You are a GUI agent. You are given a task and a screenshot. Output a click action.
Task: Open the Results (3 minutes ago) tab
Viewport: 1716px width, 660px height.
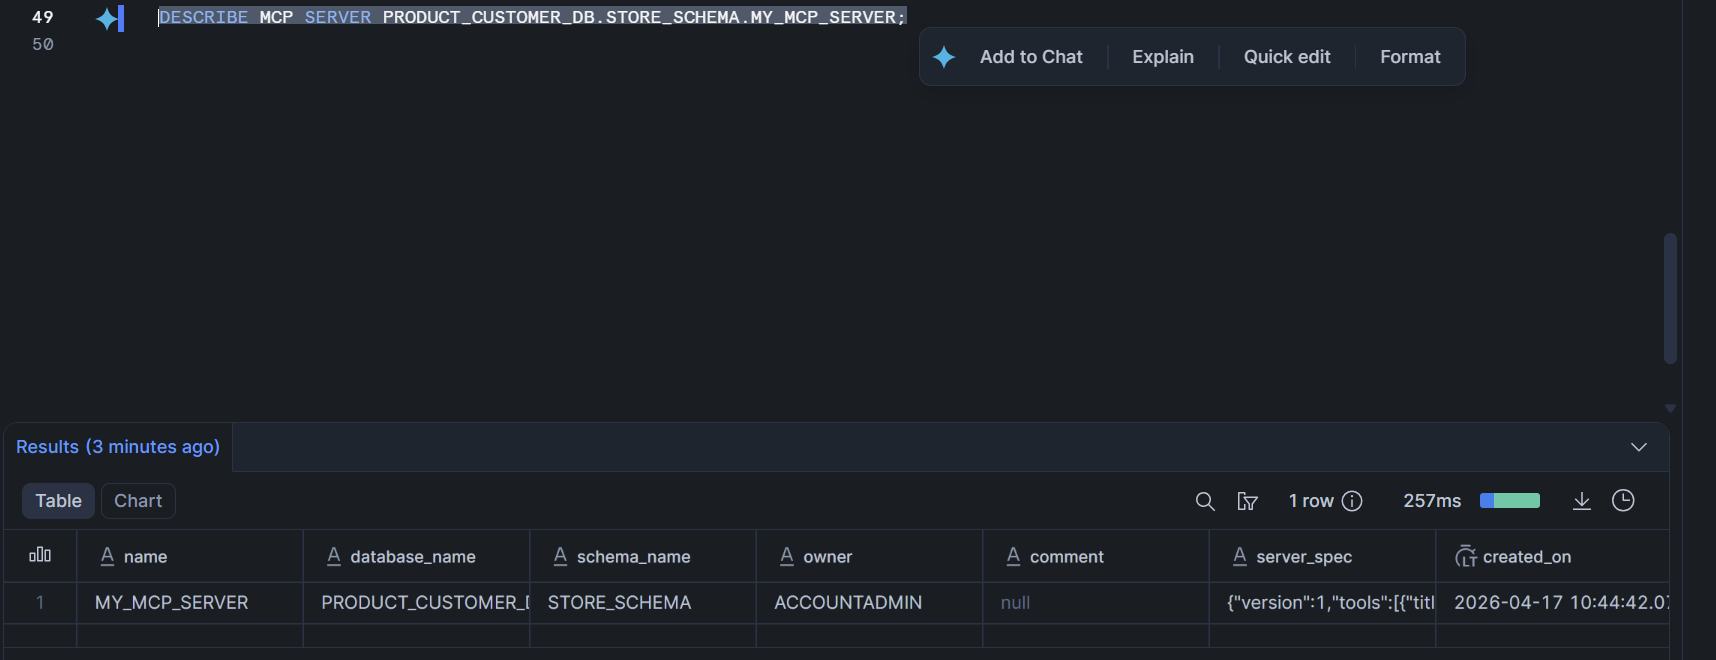coord(118,447)
